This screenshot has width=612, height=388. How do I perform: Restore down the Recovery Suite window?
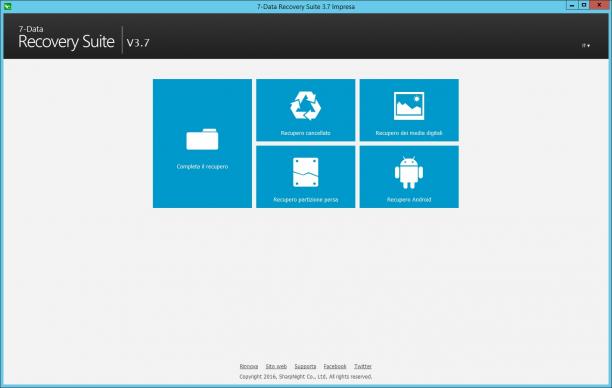[584, 5]
